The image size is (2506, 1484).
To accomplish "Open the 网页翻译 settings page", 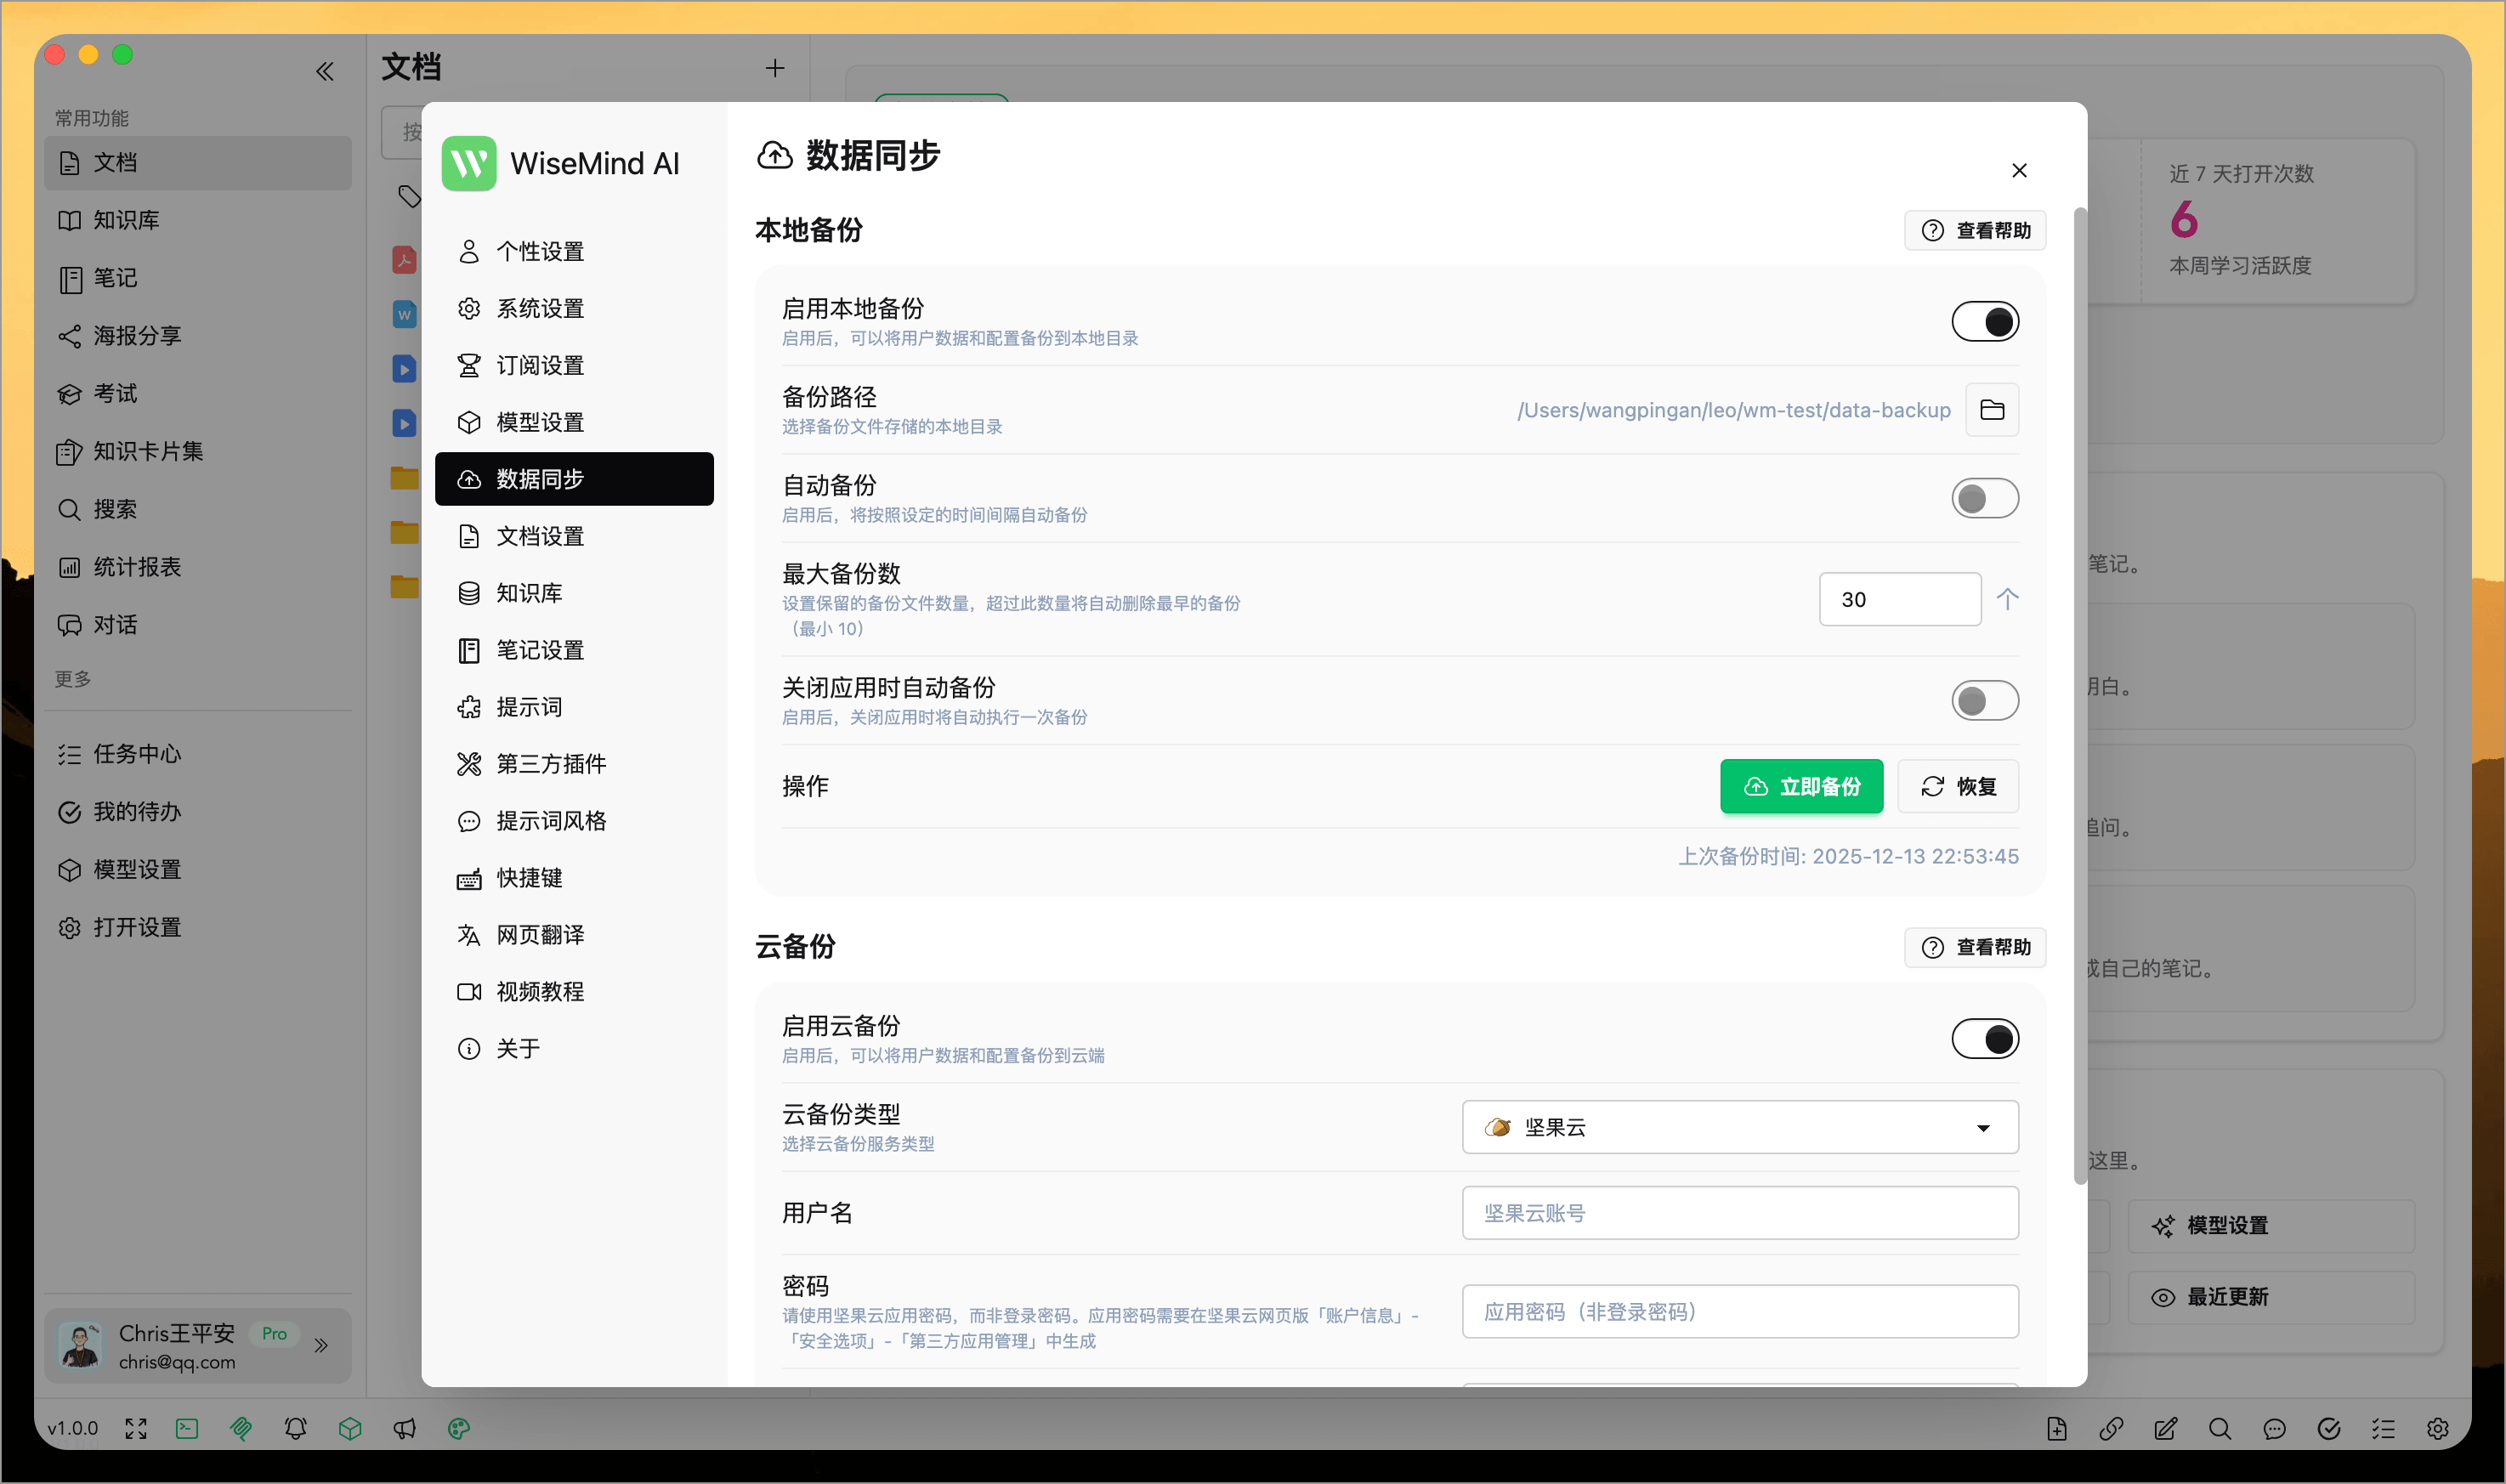I will coord(539,934).
